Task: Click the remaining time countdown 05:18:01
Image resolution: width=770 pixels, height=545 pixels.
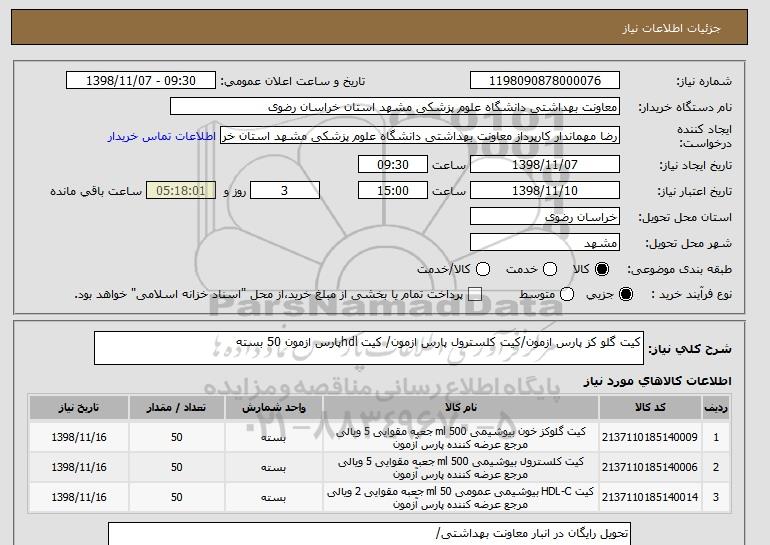Action: [x=181, y=191]
